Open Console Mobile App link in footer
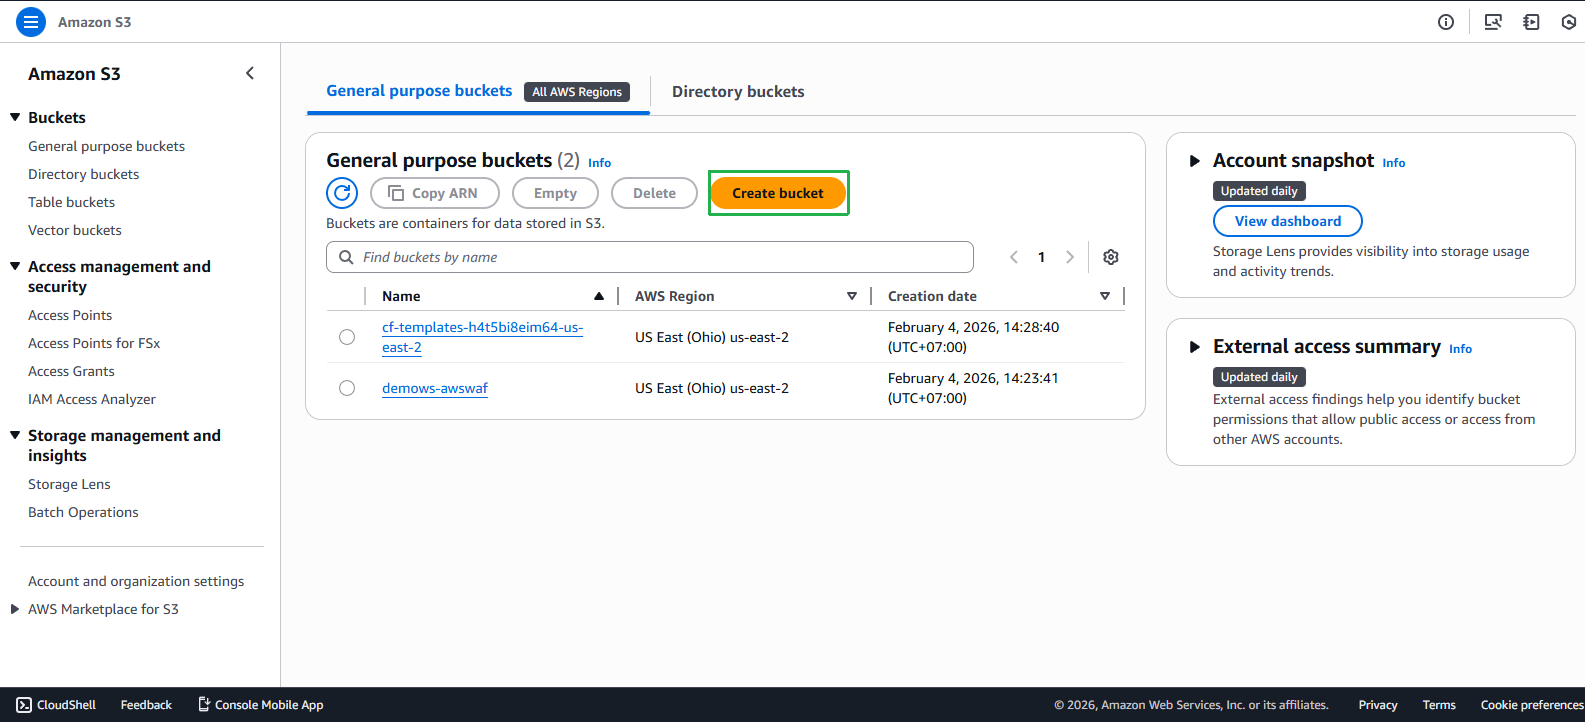This screenshot has height=722, width=1585. click(x=260, y=705)
